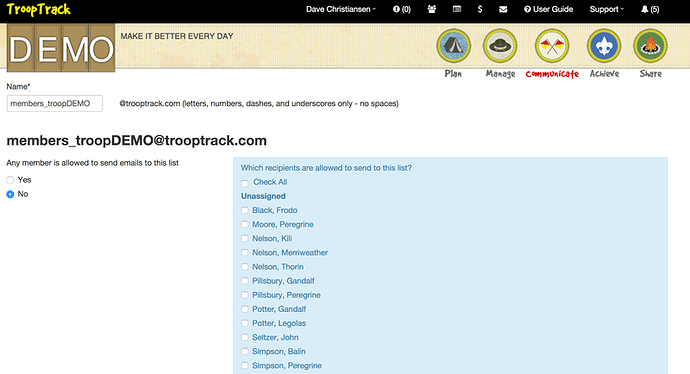This screenshot has width=690, height=374.
Task: Click the TroopTrack logo link
Action: (39, 9)
